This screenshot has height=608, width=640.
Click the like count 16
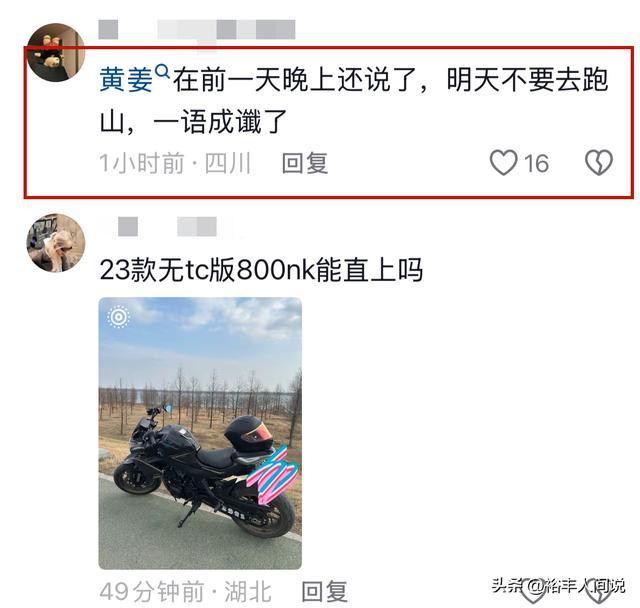[536, 164]
